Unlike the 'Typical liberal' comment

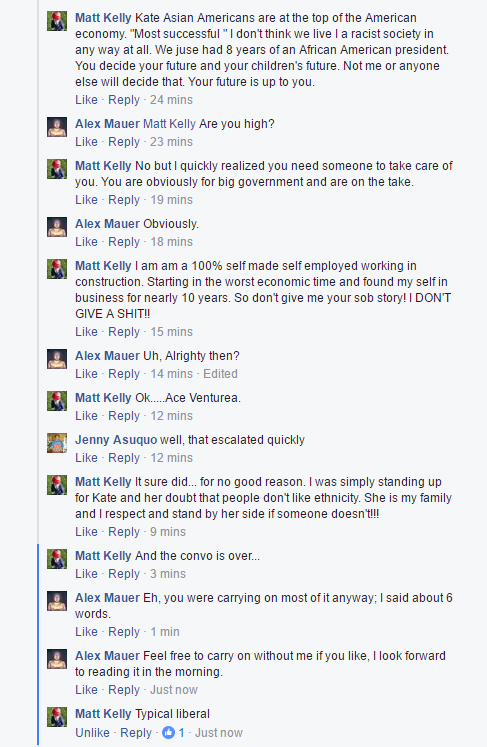click(92, 733)
